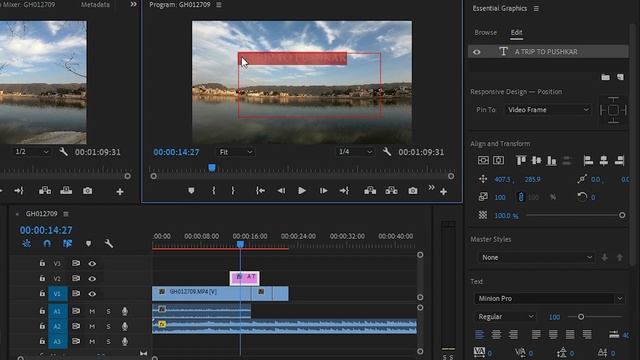Create new layer in Essential Graphics
The width and height of the screenshot is (640, 360).
(x=620, y=77)
